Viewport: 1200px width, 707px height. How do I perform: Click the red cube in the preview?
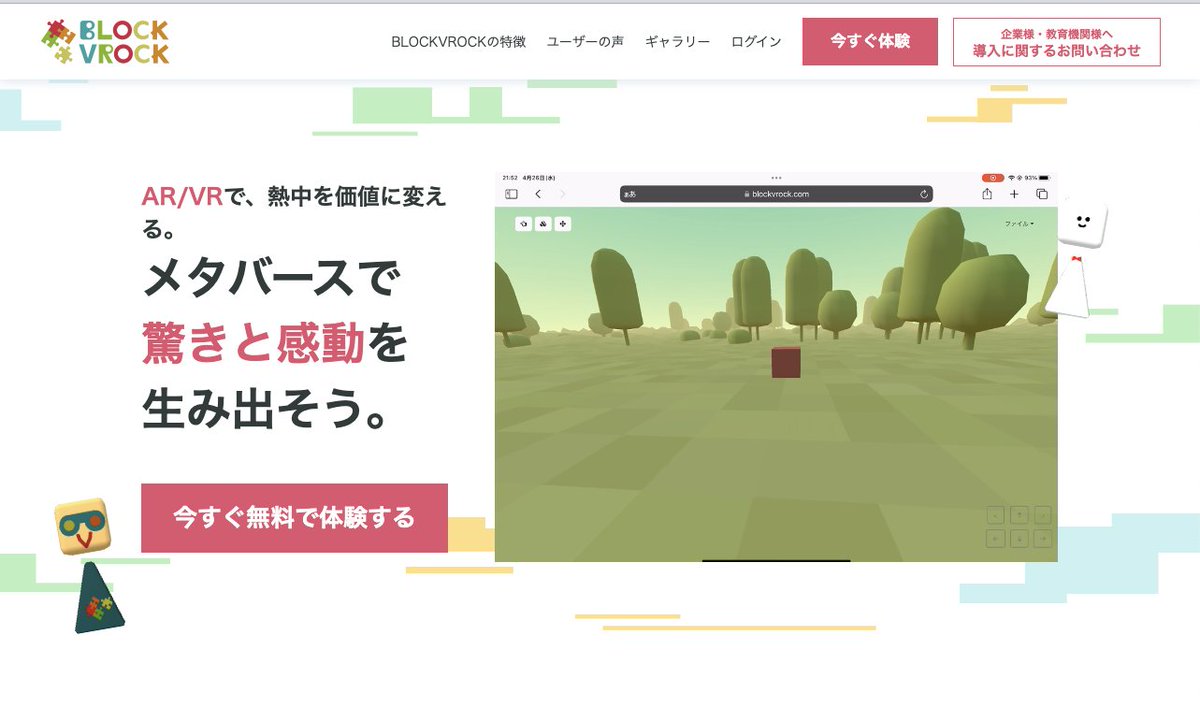click(786, 363)
